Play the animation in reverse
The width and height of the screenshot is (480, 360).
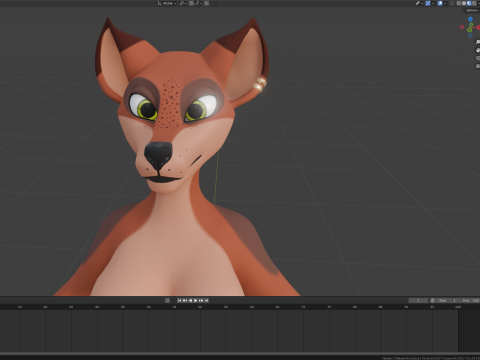tap(190, 300)
